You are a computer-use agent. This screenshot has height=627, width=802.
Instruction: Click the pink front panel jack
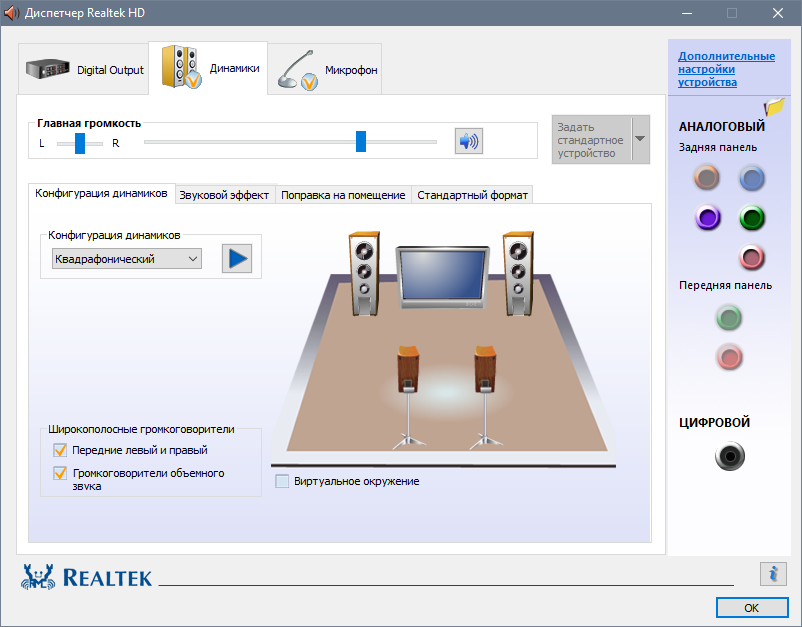[x=729, y=356]
